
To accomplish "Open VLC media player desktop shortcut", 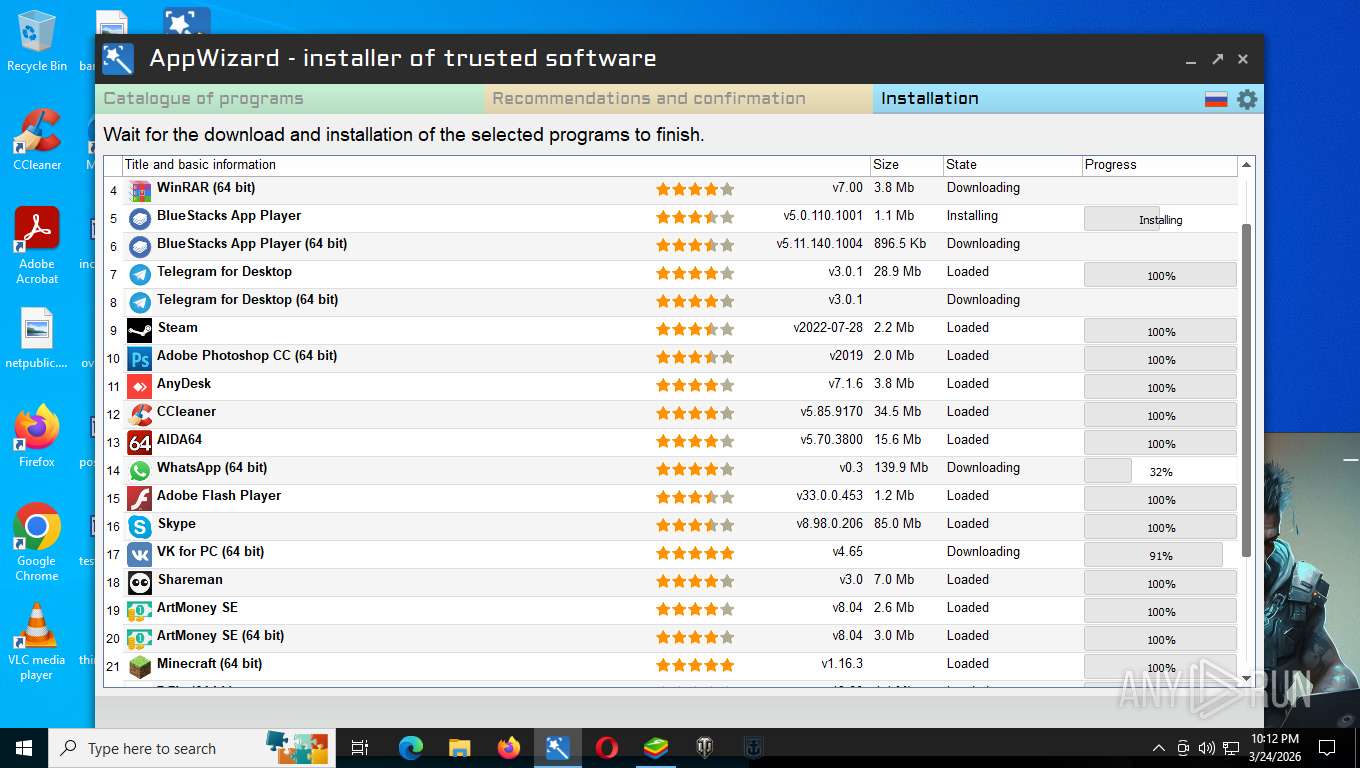I will click(37, 642).
